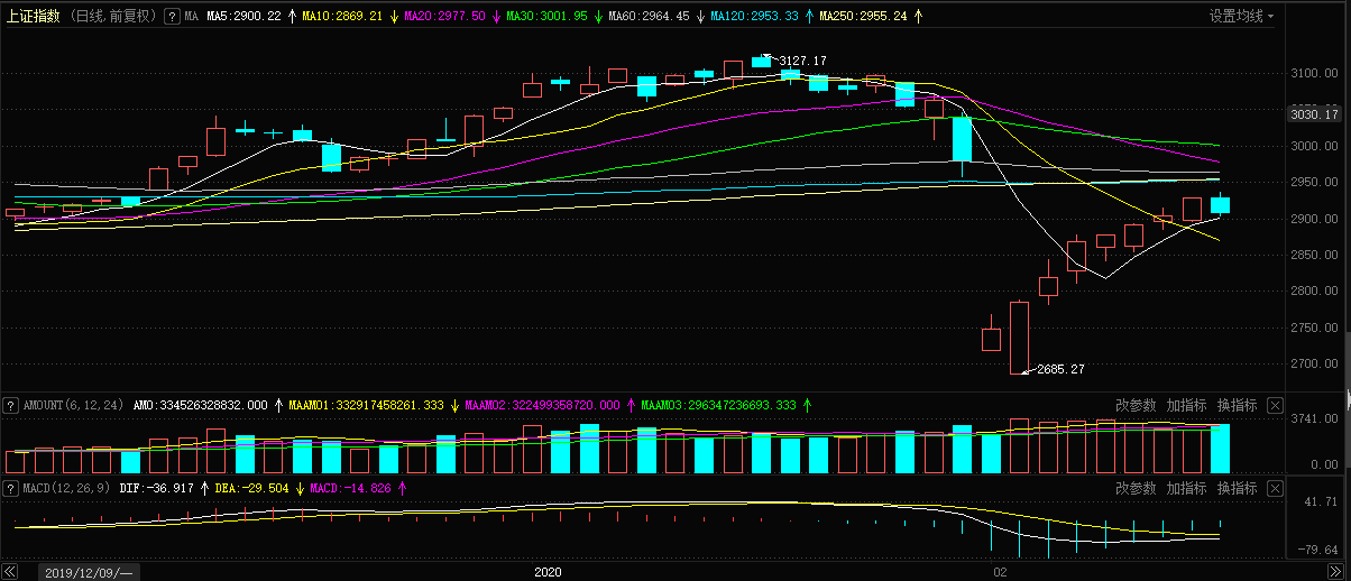Open help for the MACD indicator

tap(11, 488)
